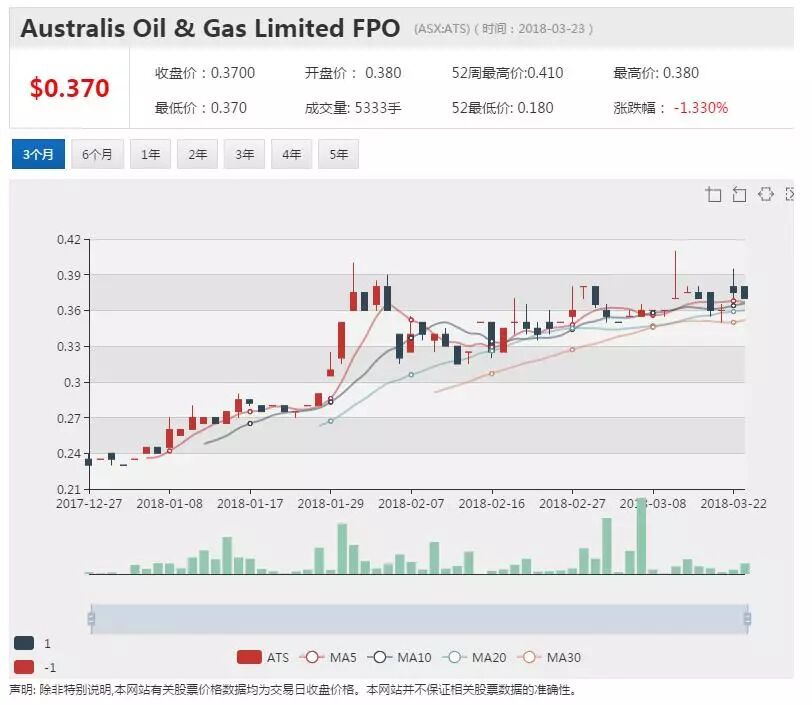Viewport: 812px width, 705px height.
Task: Click the 声明 disclaimer text at bottom
Action: [293, 690]
